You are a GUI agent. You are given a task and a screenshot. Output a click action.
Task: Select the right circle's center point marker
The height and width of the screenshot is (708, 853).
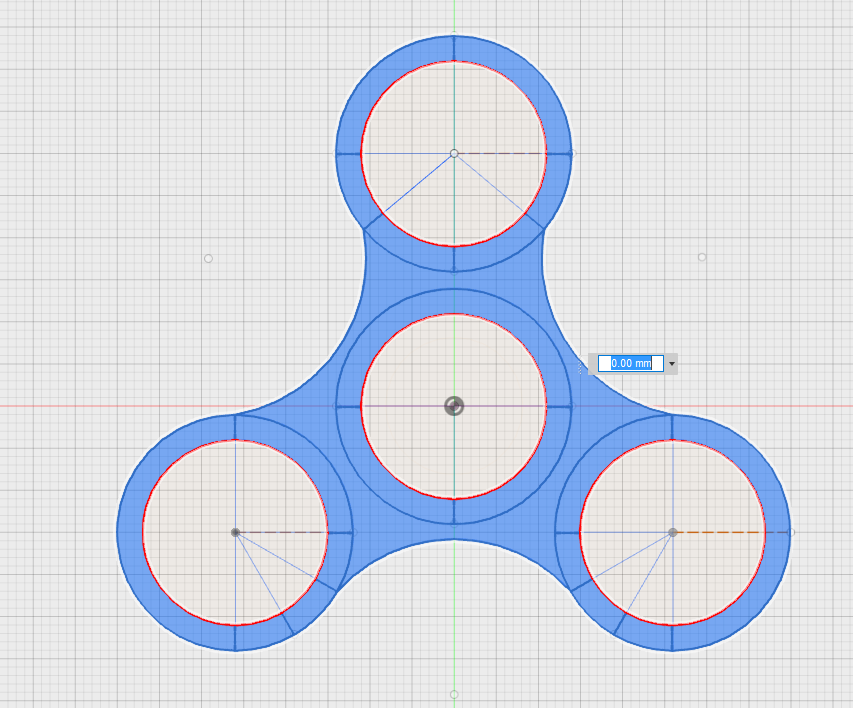coord(672,532)
